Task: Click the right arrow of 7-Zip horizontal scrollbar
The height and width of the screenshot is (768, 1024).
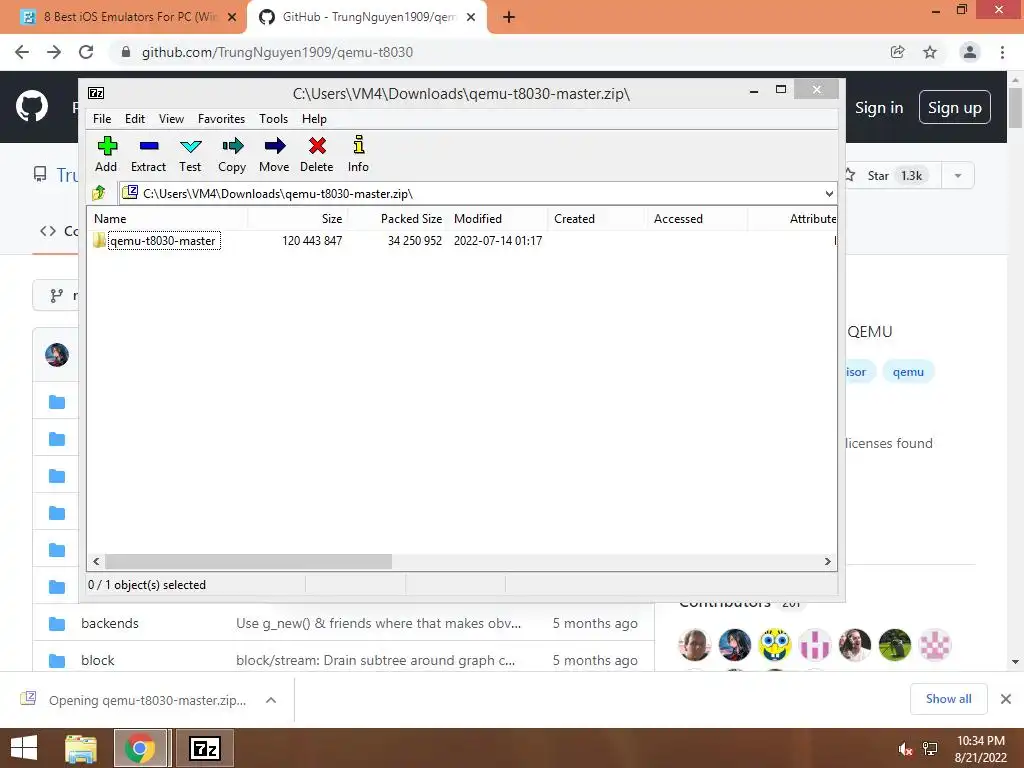Action: coord(827,562)
